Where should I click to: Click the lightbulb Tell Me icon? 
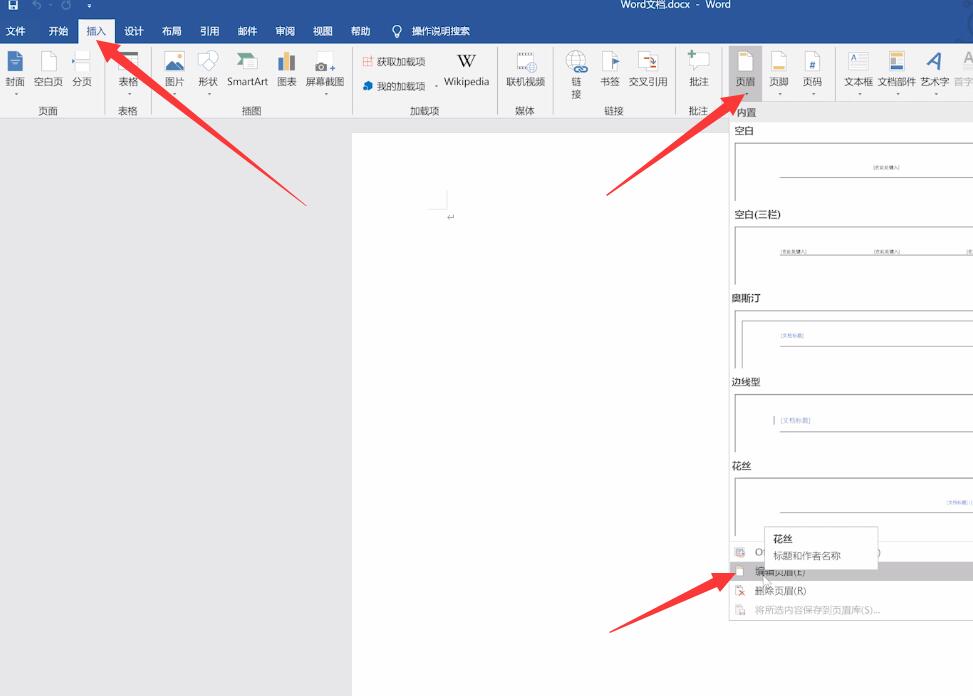pos(397,31)
